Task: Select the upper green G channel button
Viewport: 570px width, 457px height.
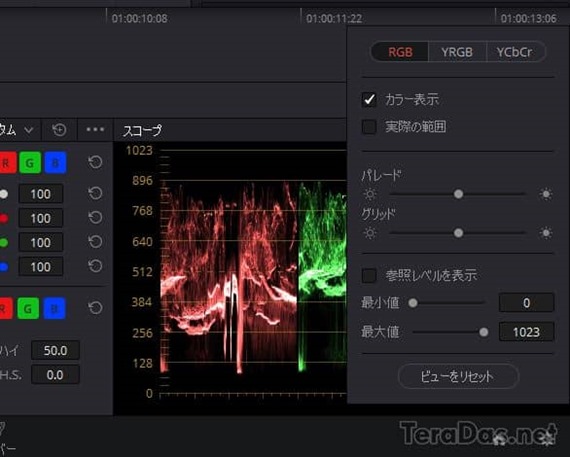Action: point(30,163)
